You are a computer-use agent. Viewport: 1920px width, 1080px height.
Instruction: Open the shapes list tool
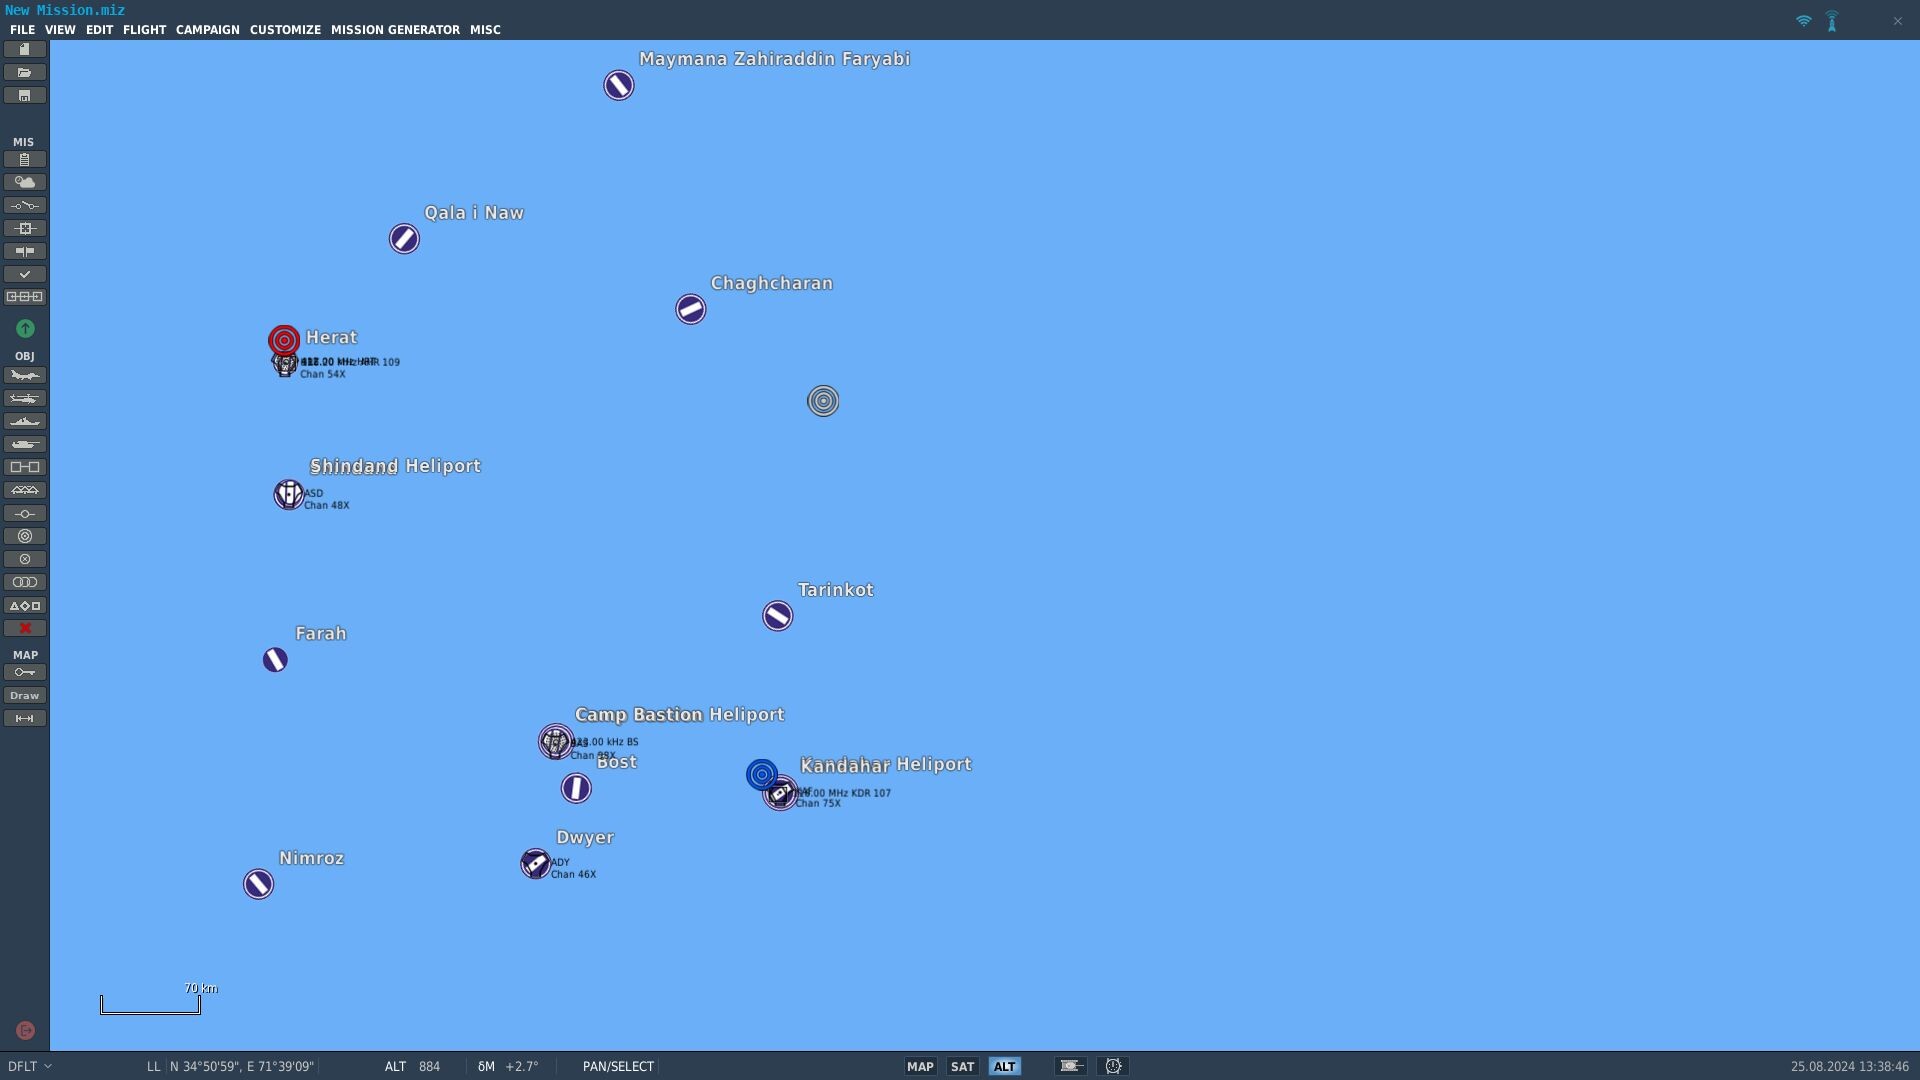click(x=24, y=605)
